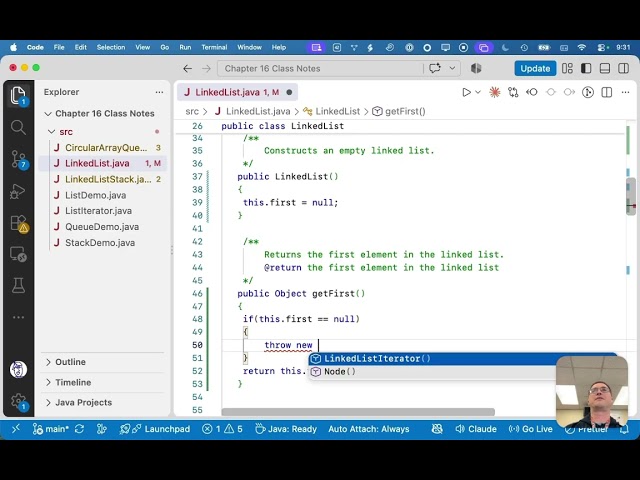Click the command center search field
Image resolution: width=640 pixels, height=480 pixels.
(x=320, y=69)
